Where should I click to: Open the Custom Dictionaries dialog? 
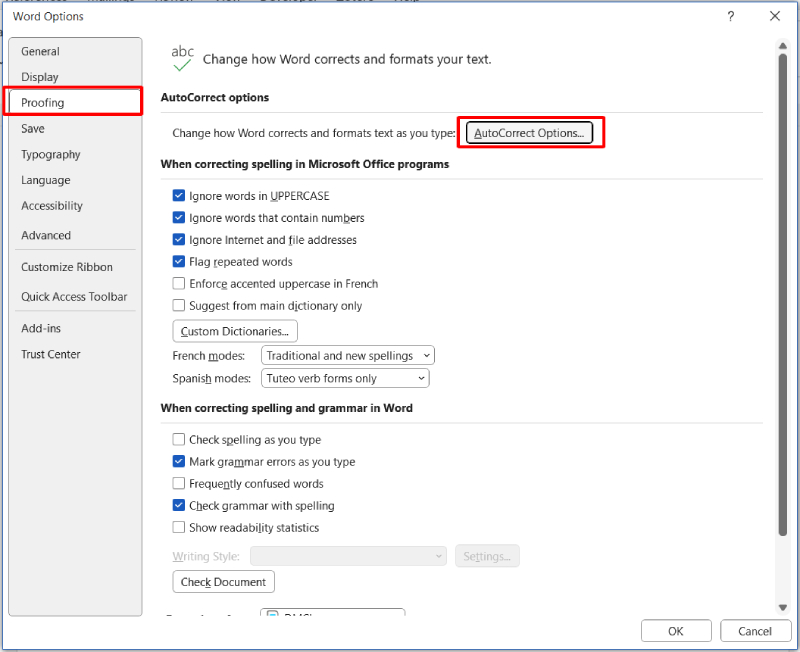point(234,330)
